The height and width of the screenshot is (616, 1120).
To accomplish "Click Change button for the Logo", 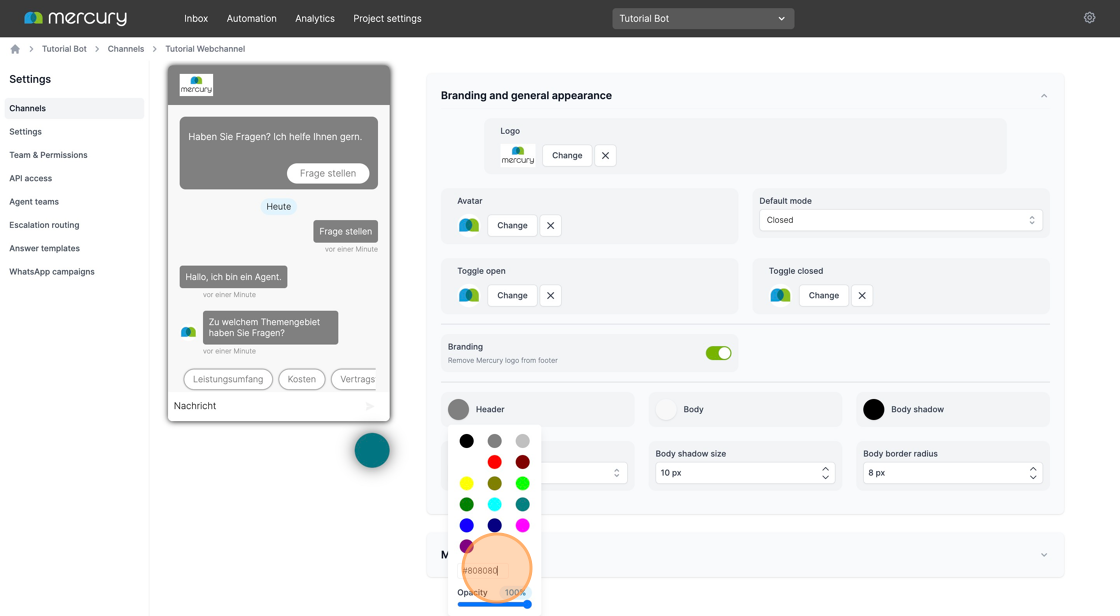I will pyautogui.click(x=567, y=156).
